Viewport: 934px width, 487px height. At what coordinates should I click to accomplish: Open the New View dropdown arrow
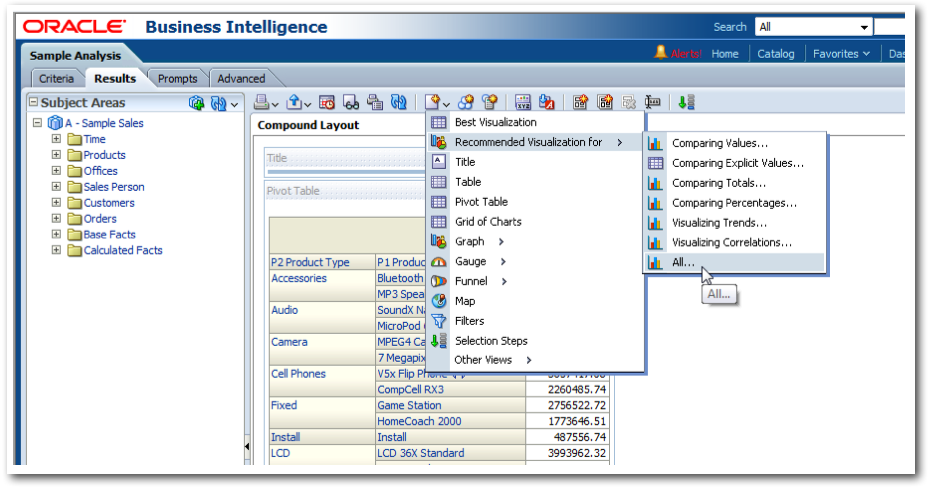coord(446,105)
